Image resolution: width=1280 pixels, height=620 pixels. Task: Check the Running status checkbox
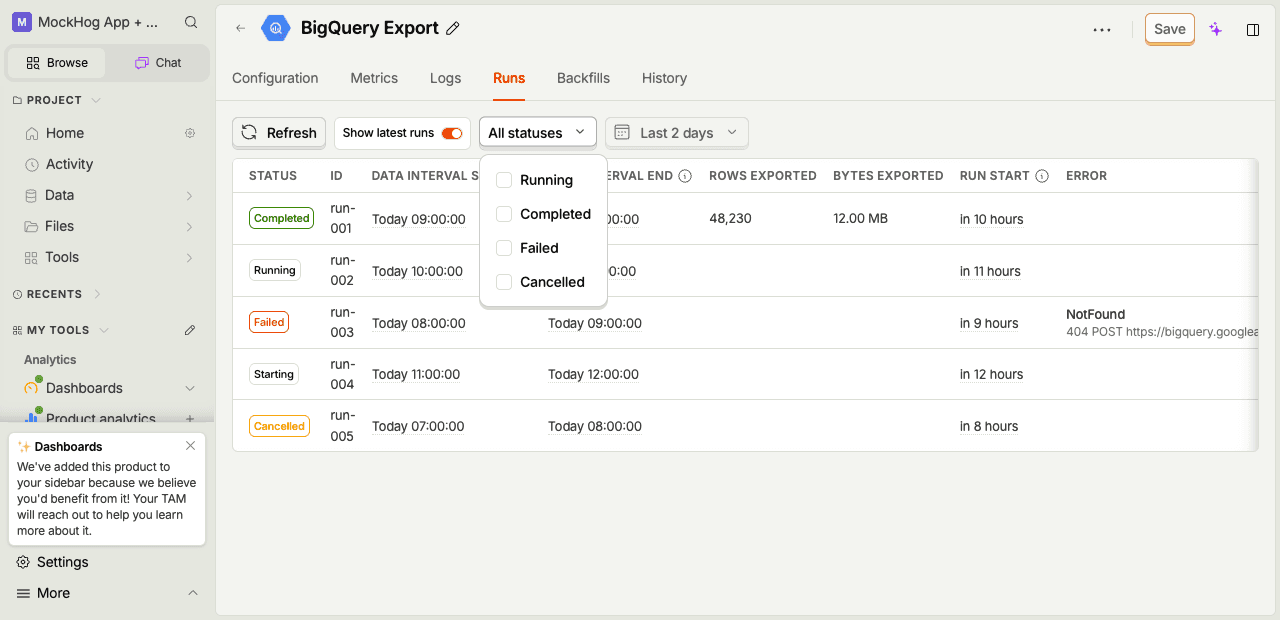(504, 180)
